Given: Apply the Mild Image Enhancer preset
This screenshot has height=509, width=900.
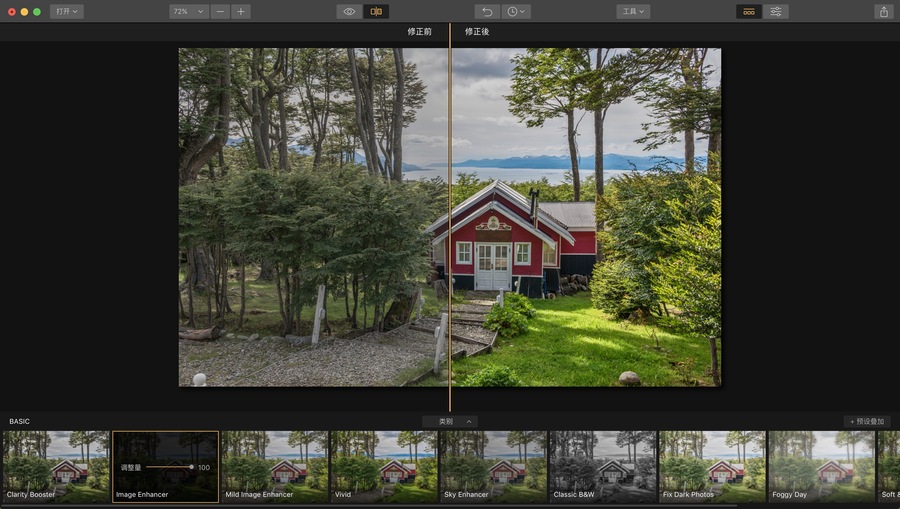Looking at the screenshot, I should (275, 467).
